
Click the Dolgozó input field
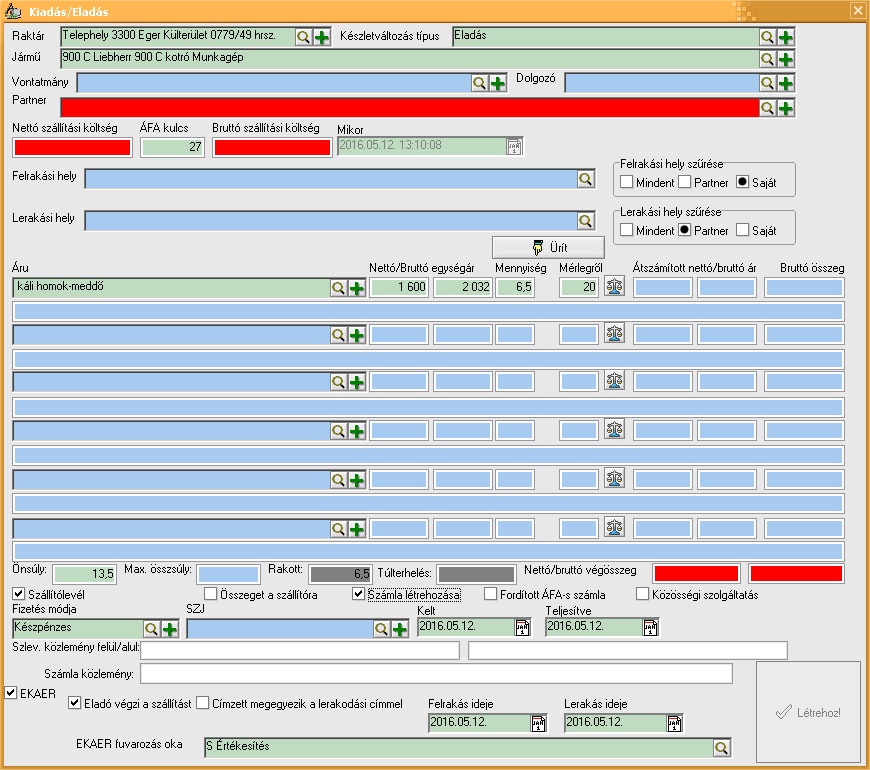point(662,83)
